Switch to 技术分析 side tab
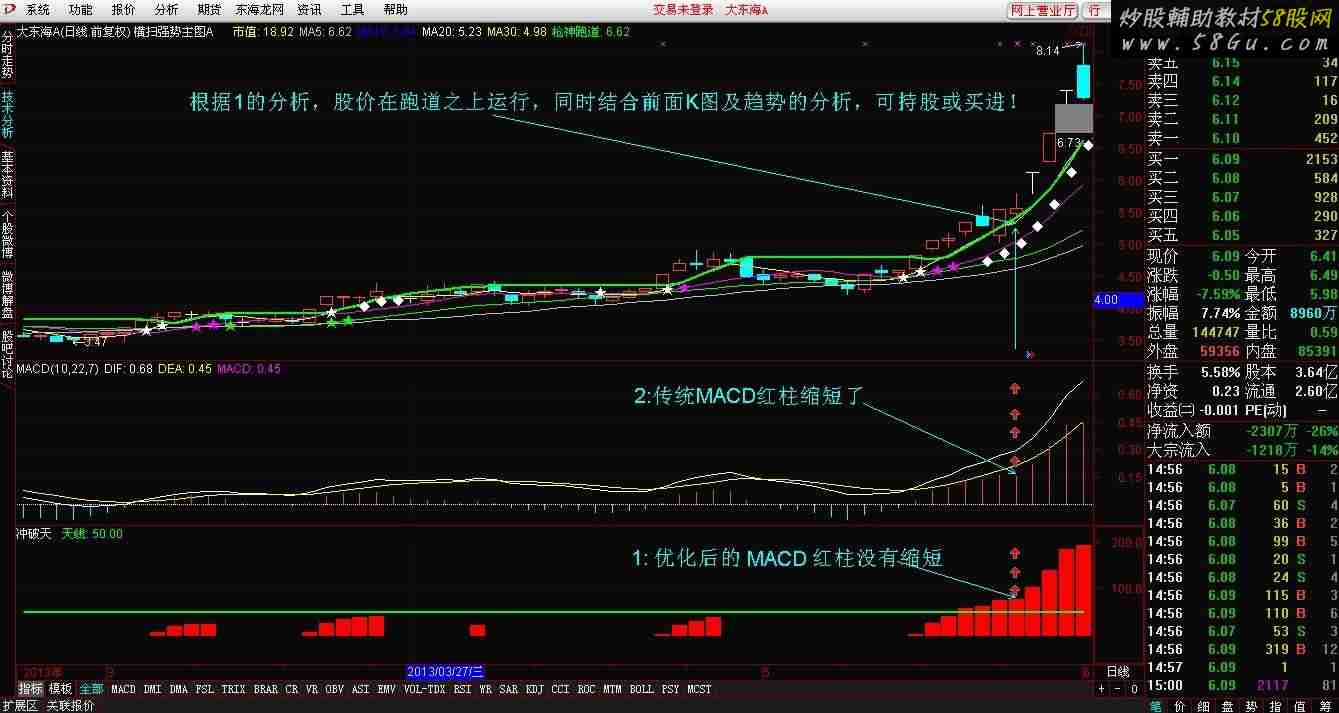Image resolution: width=1339 pixels, height=713 pixels. pyautogui.click(x=8, y=114)
